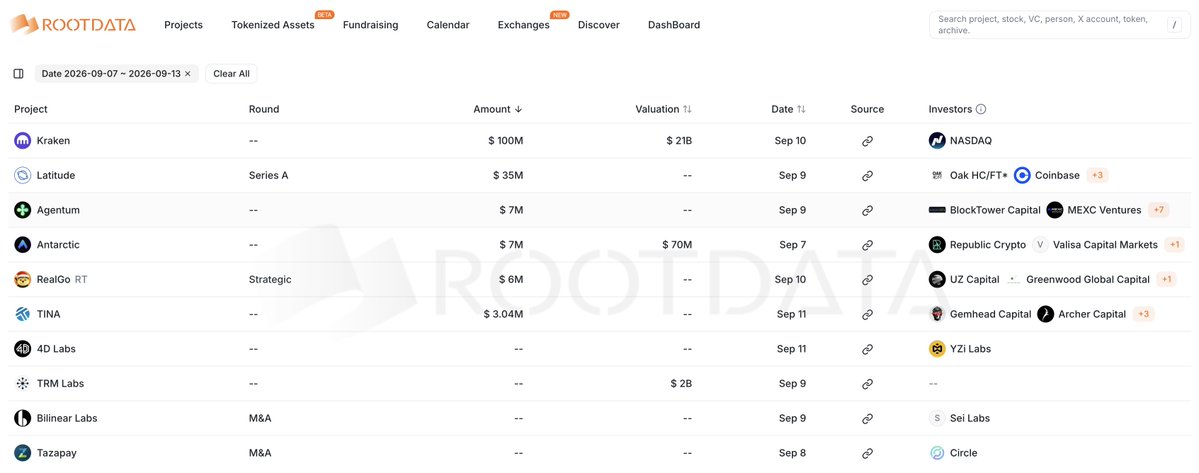Click the NASDAQ investor logo
Image resolution: width=1199 pixels, height=473 pixels.
(937, 141)
